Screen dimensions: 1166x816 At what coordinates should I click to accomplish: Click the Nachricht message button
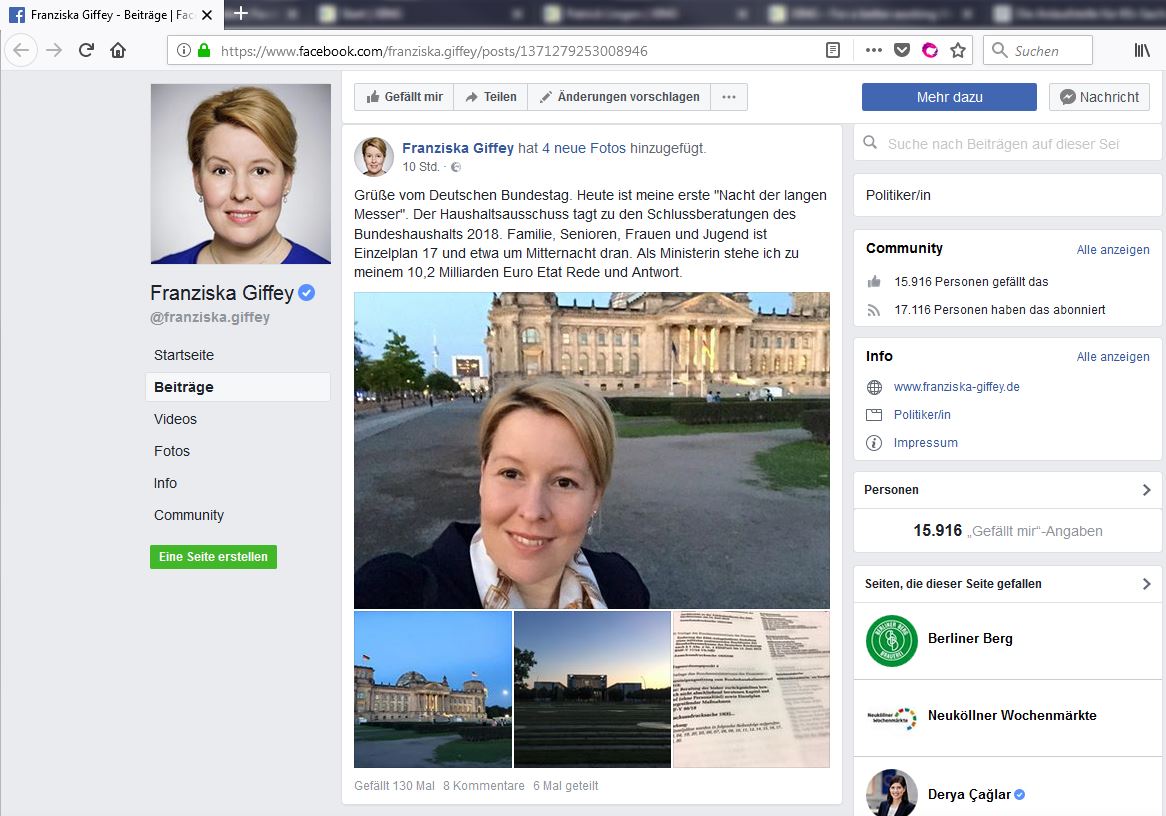pos(1099,97)
